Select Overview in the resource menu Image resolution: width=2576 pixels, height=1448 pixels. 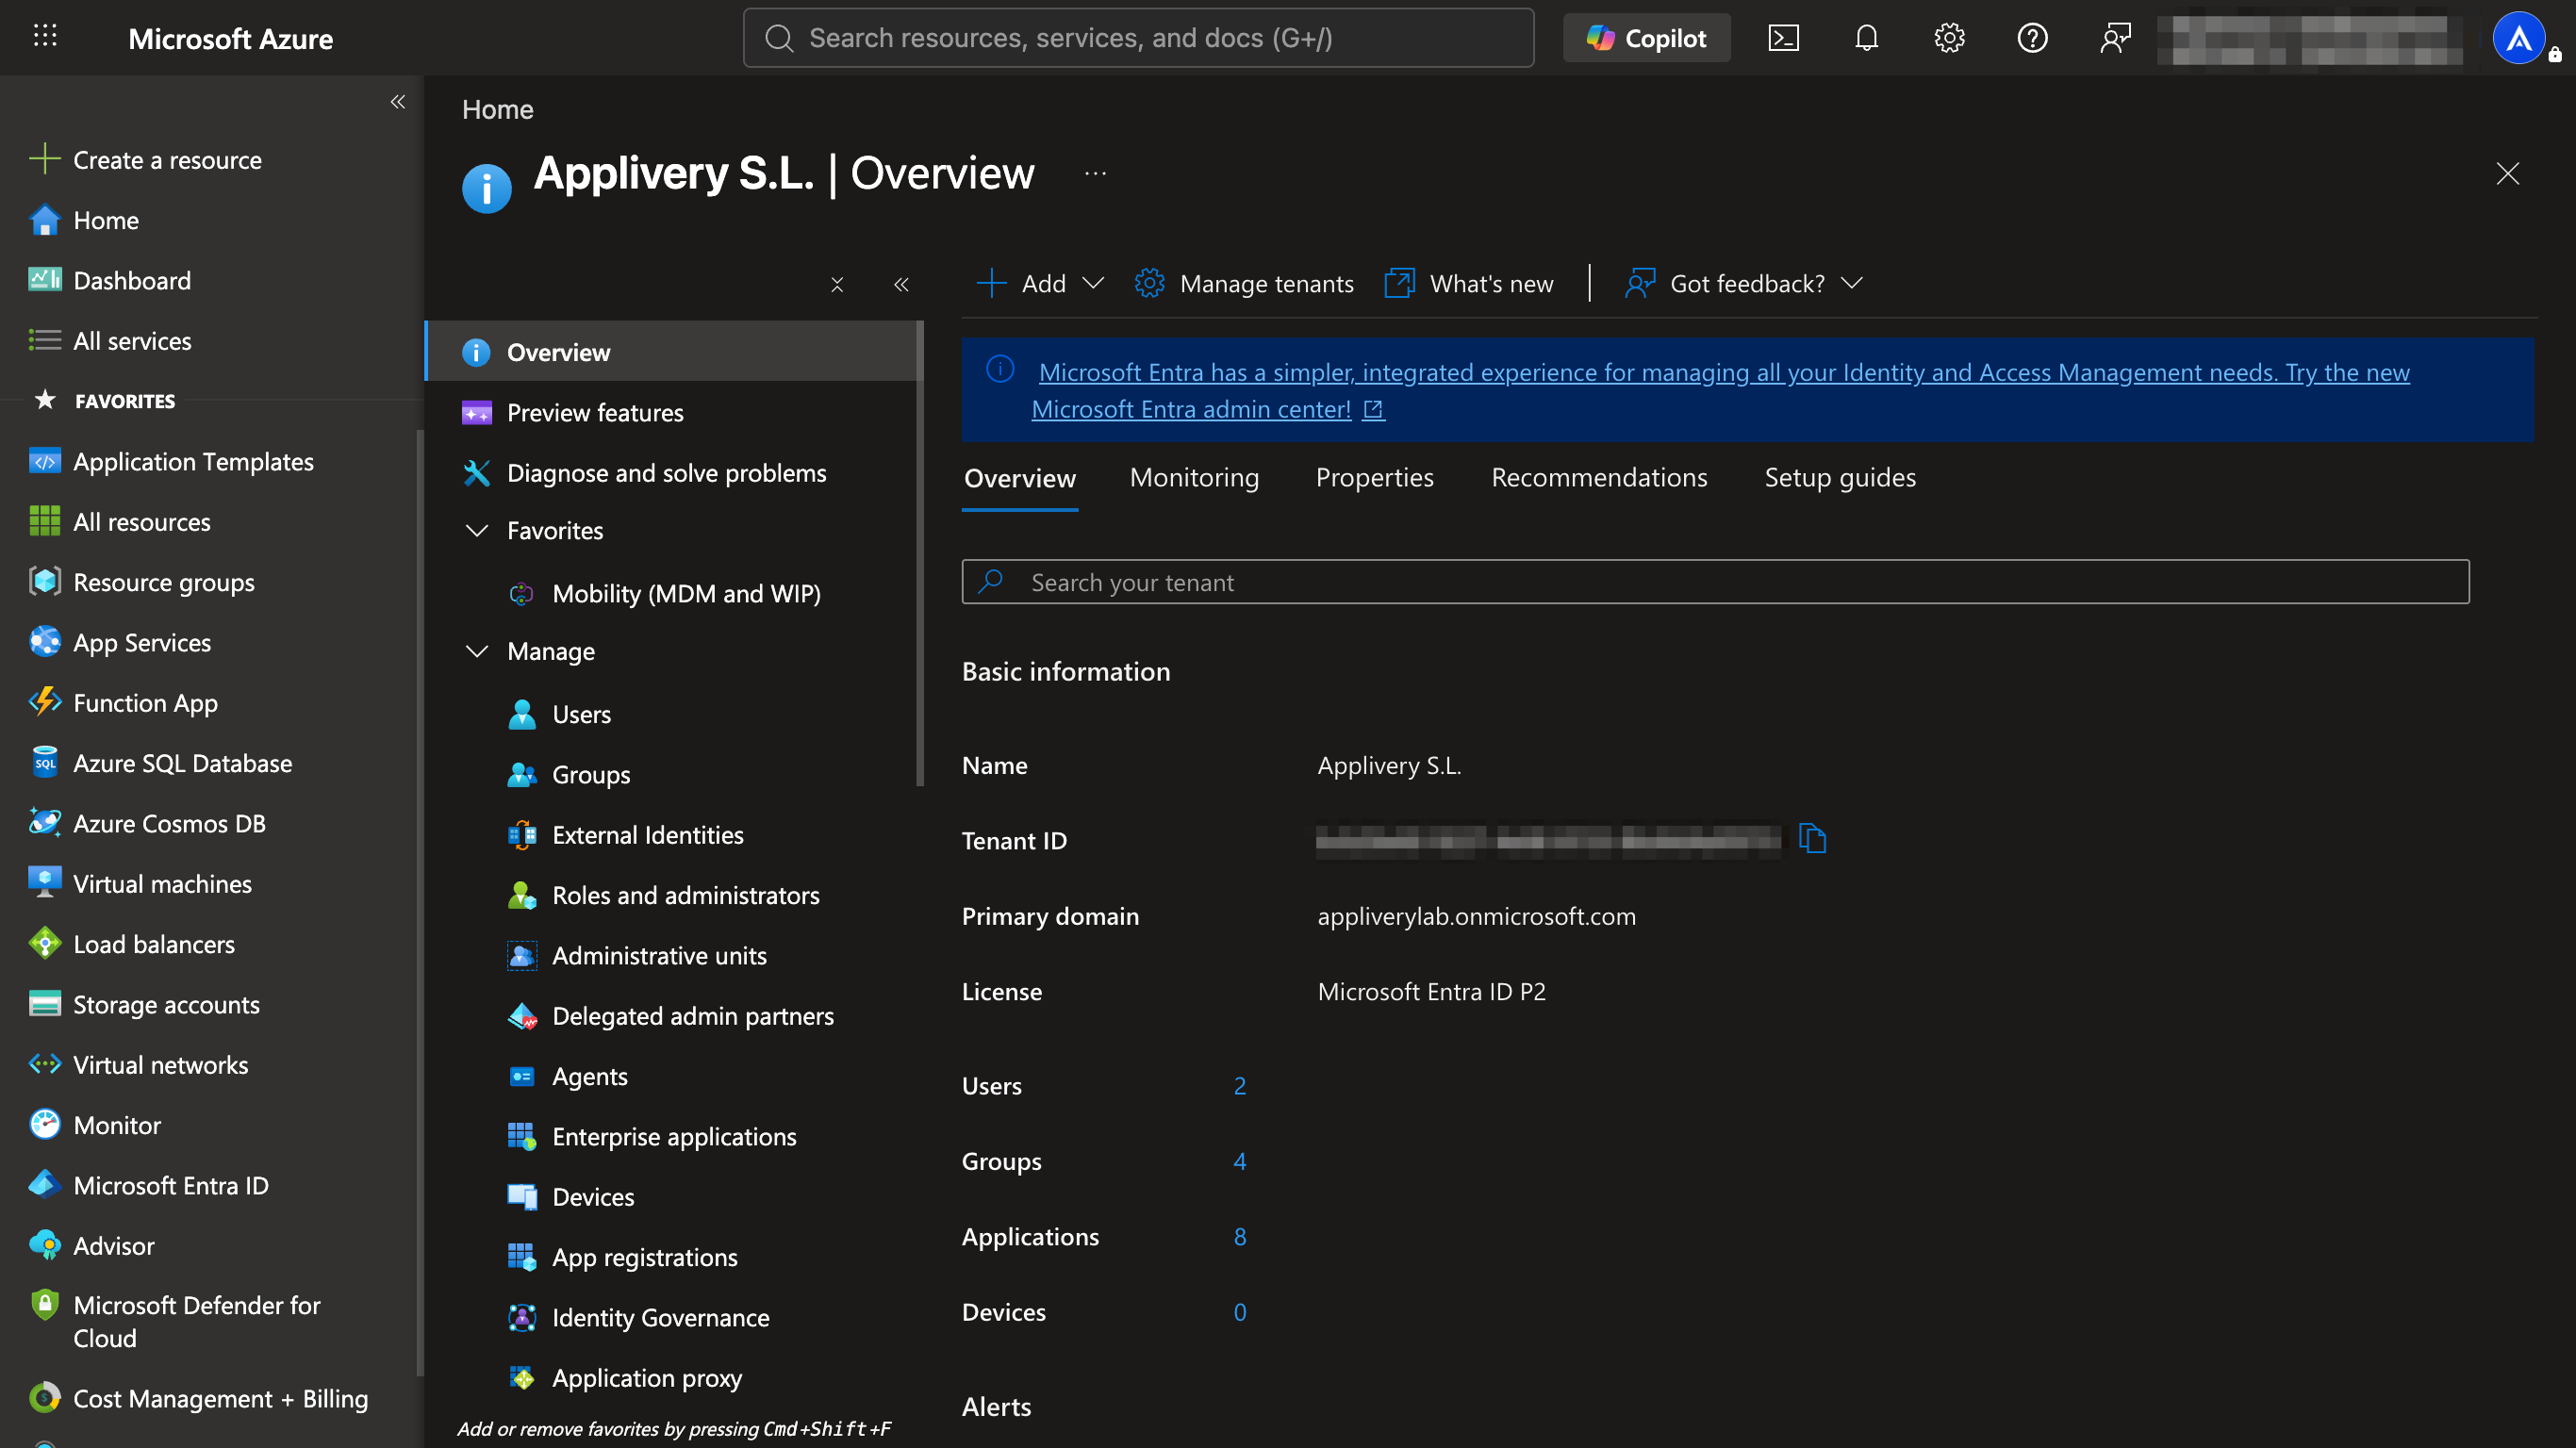tap(672, 352)
